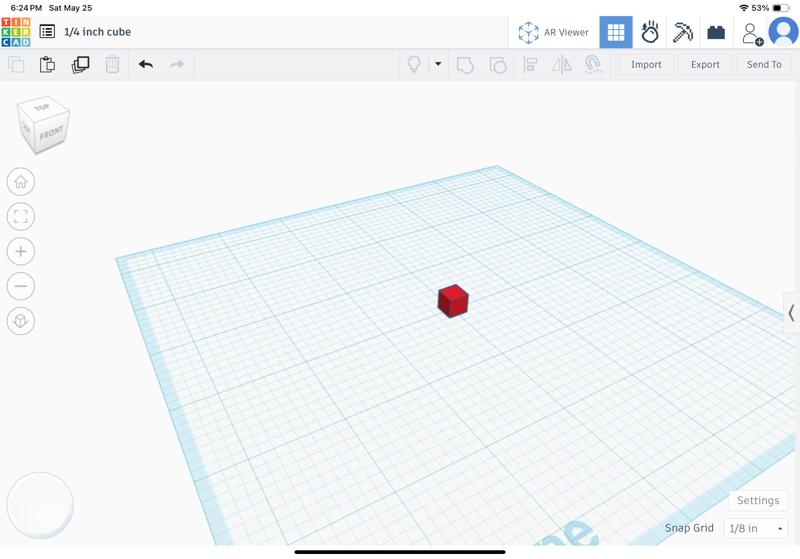Click the round orbit joystick control
Viewport: 800px width, 559px height.
(x=40, y=505)
